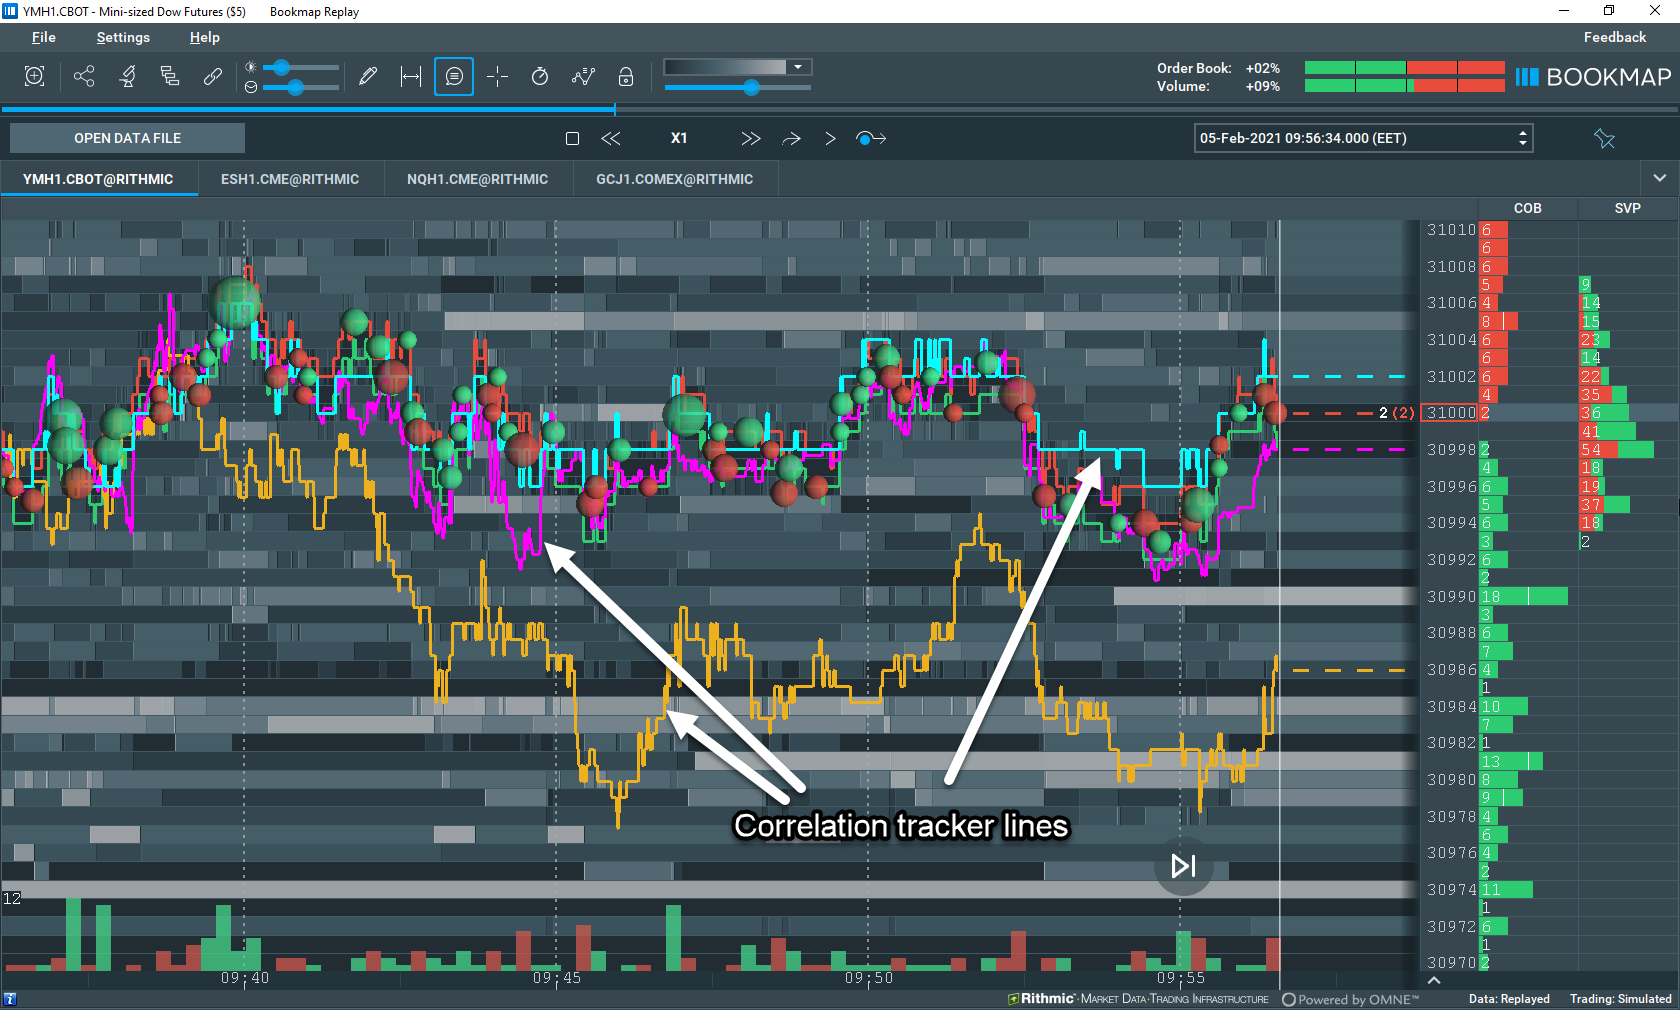This screenshot has width=1680, height=1010.
Task: Select the drawing pencil tool
Action: click(x=368, y=76)
